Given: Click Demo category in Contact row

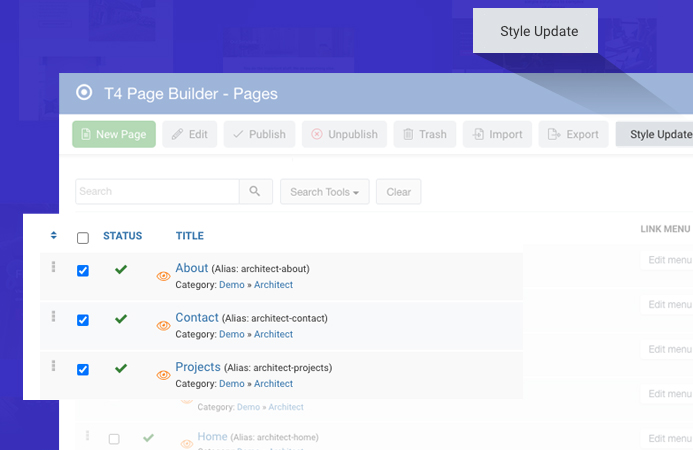Looking at the screenshot, I should tap(232, 334).
